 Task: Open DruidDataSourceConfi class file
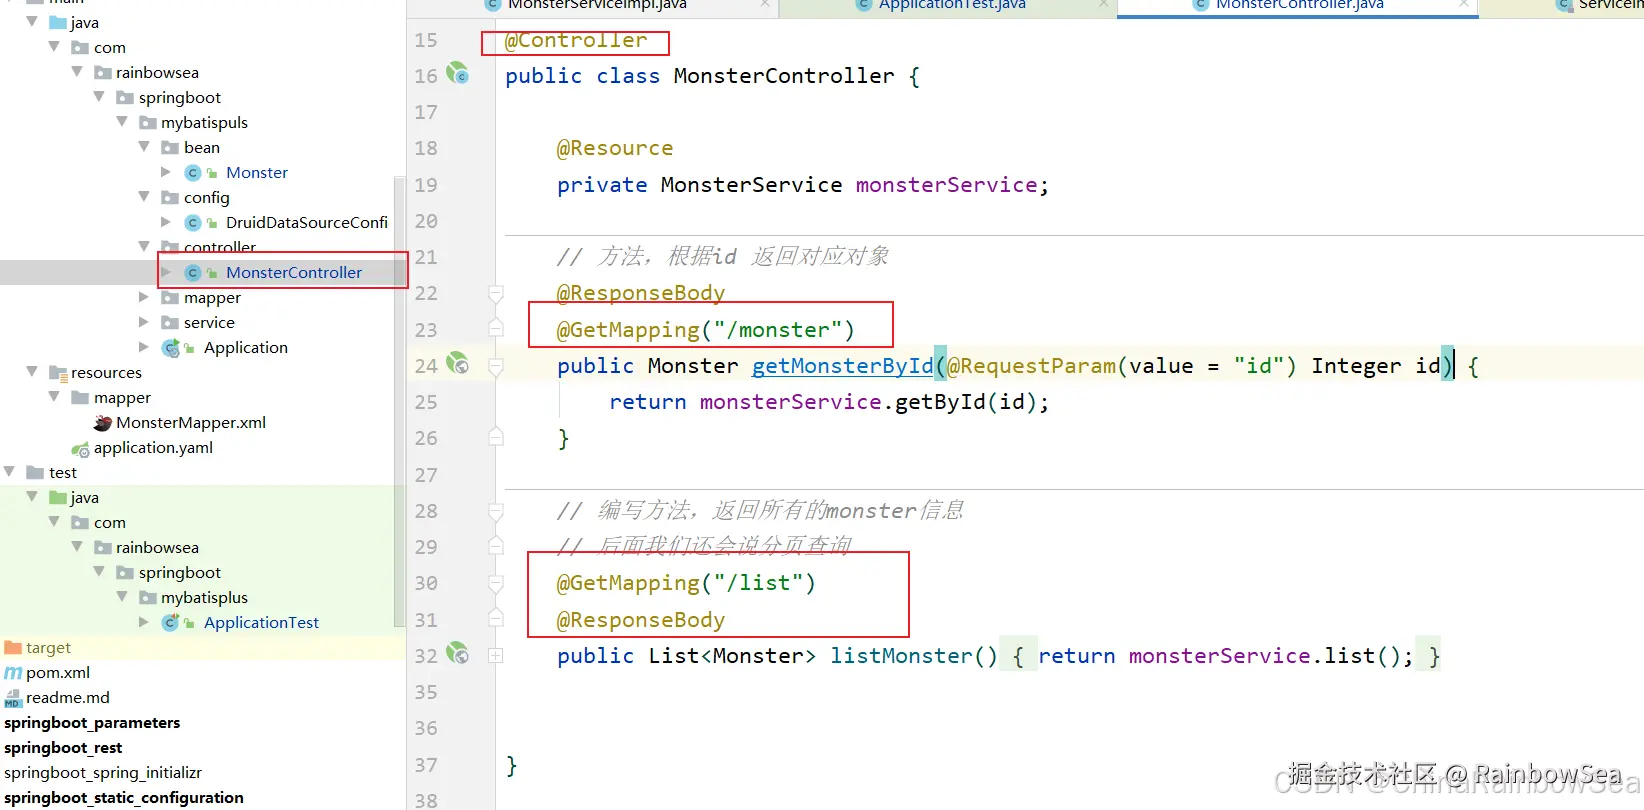(307, 222)
